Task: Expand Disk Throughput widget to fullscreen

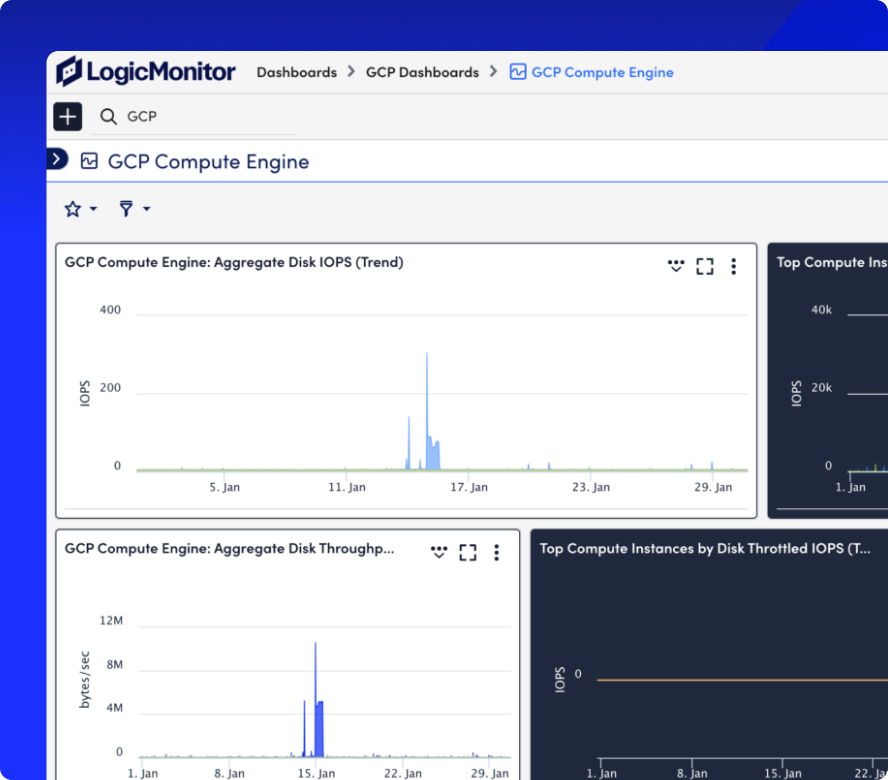Action: (468, 552)
